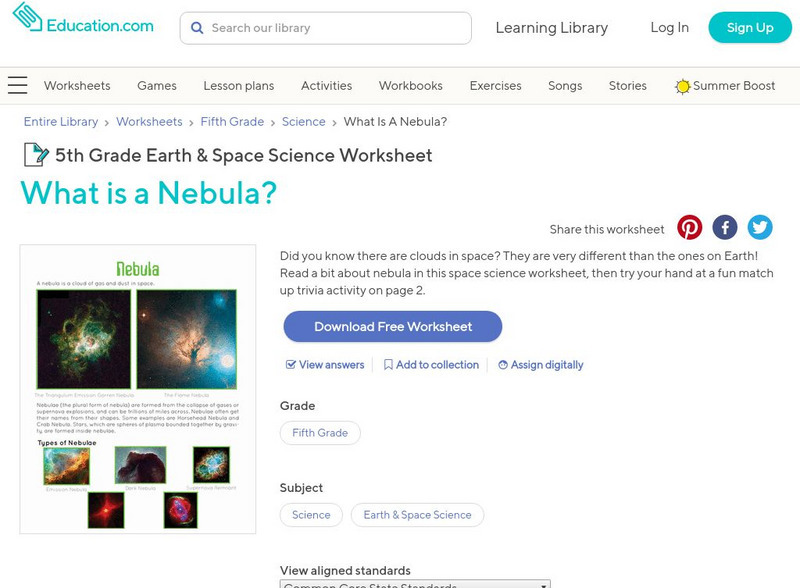Click the magnifier search icon

click(x=197, y=28)
